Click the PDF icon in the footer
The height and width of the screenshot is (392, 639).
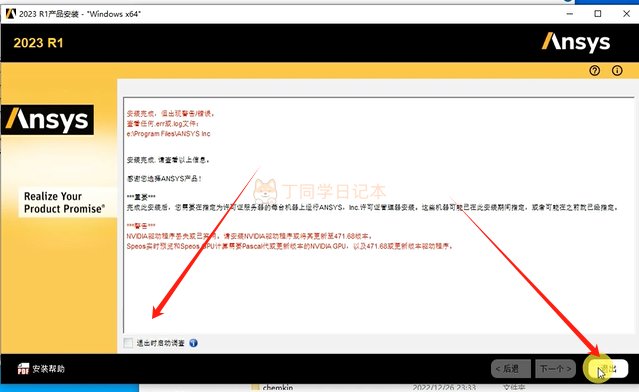tap(23, 369)
